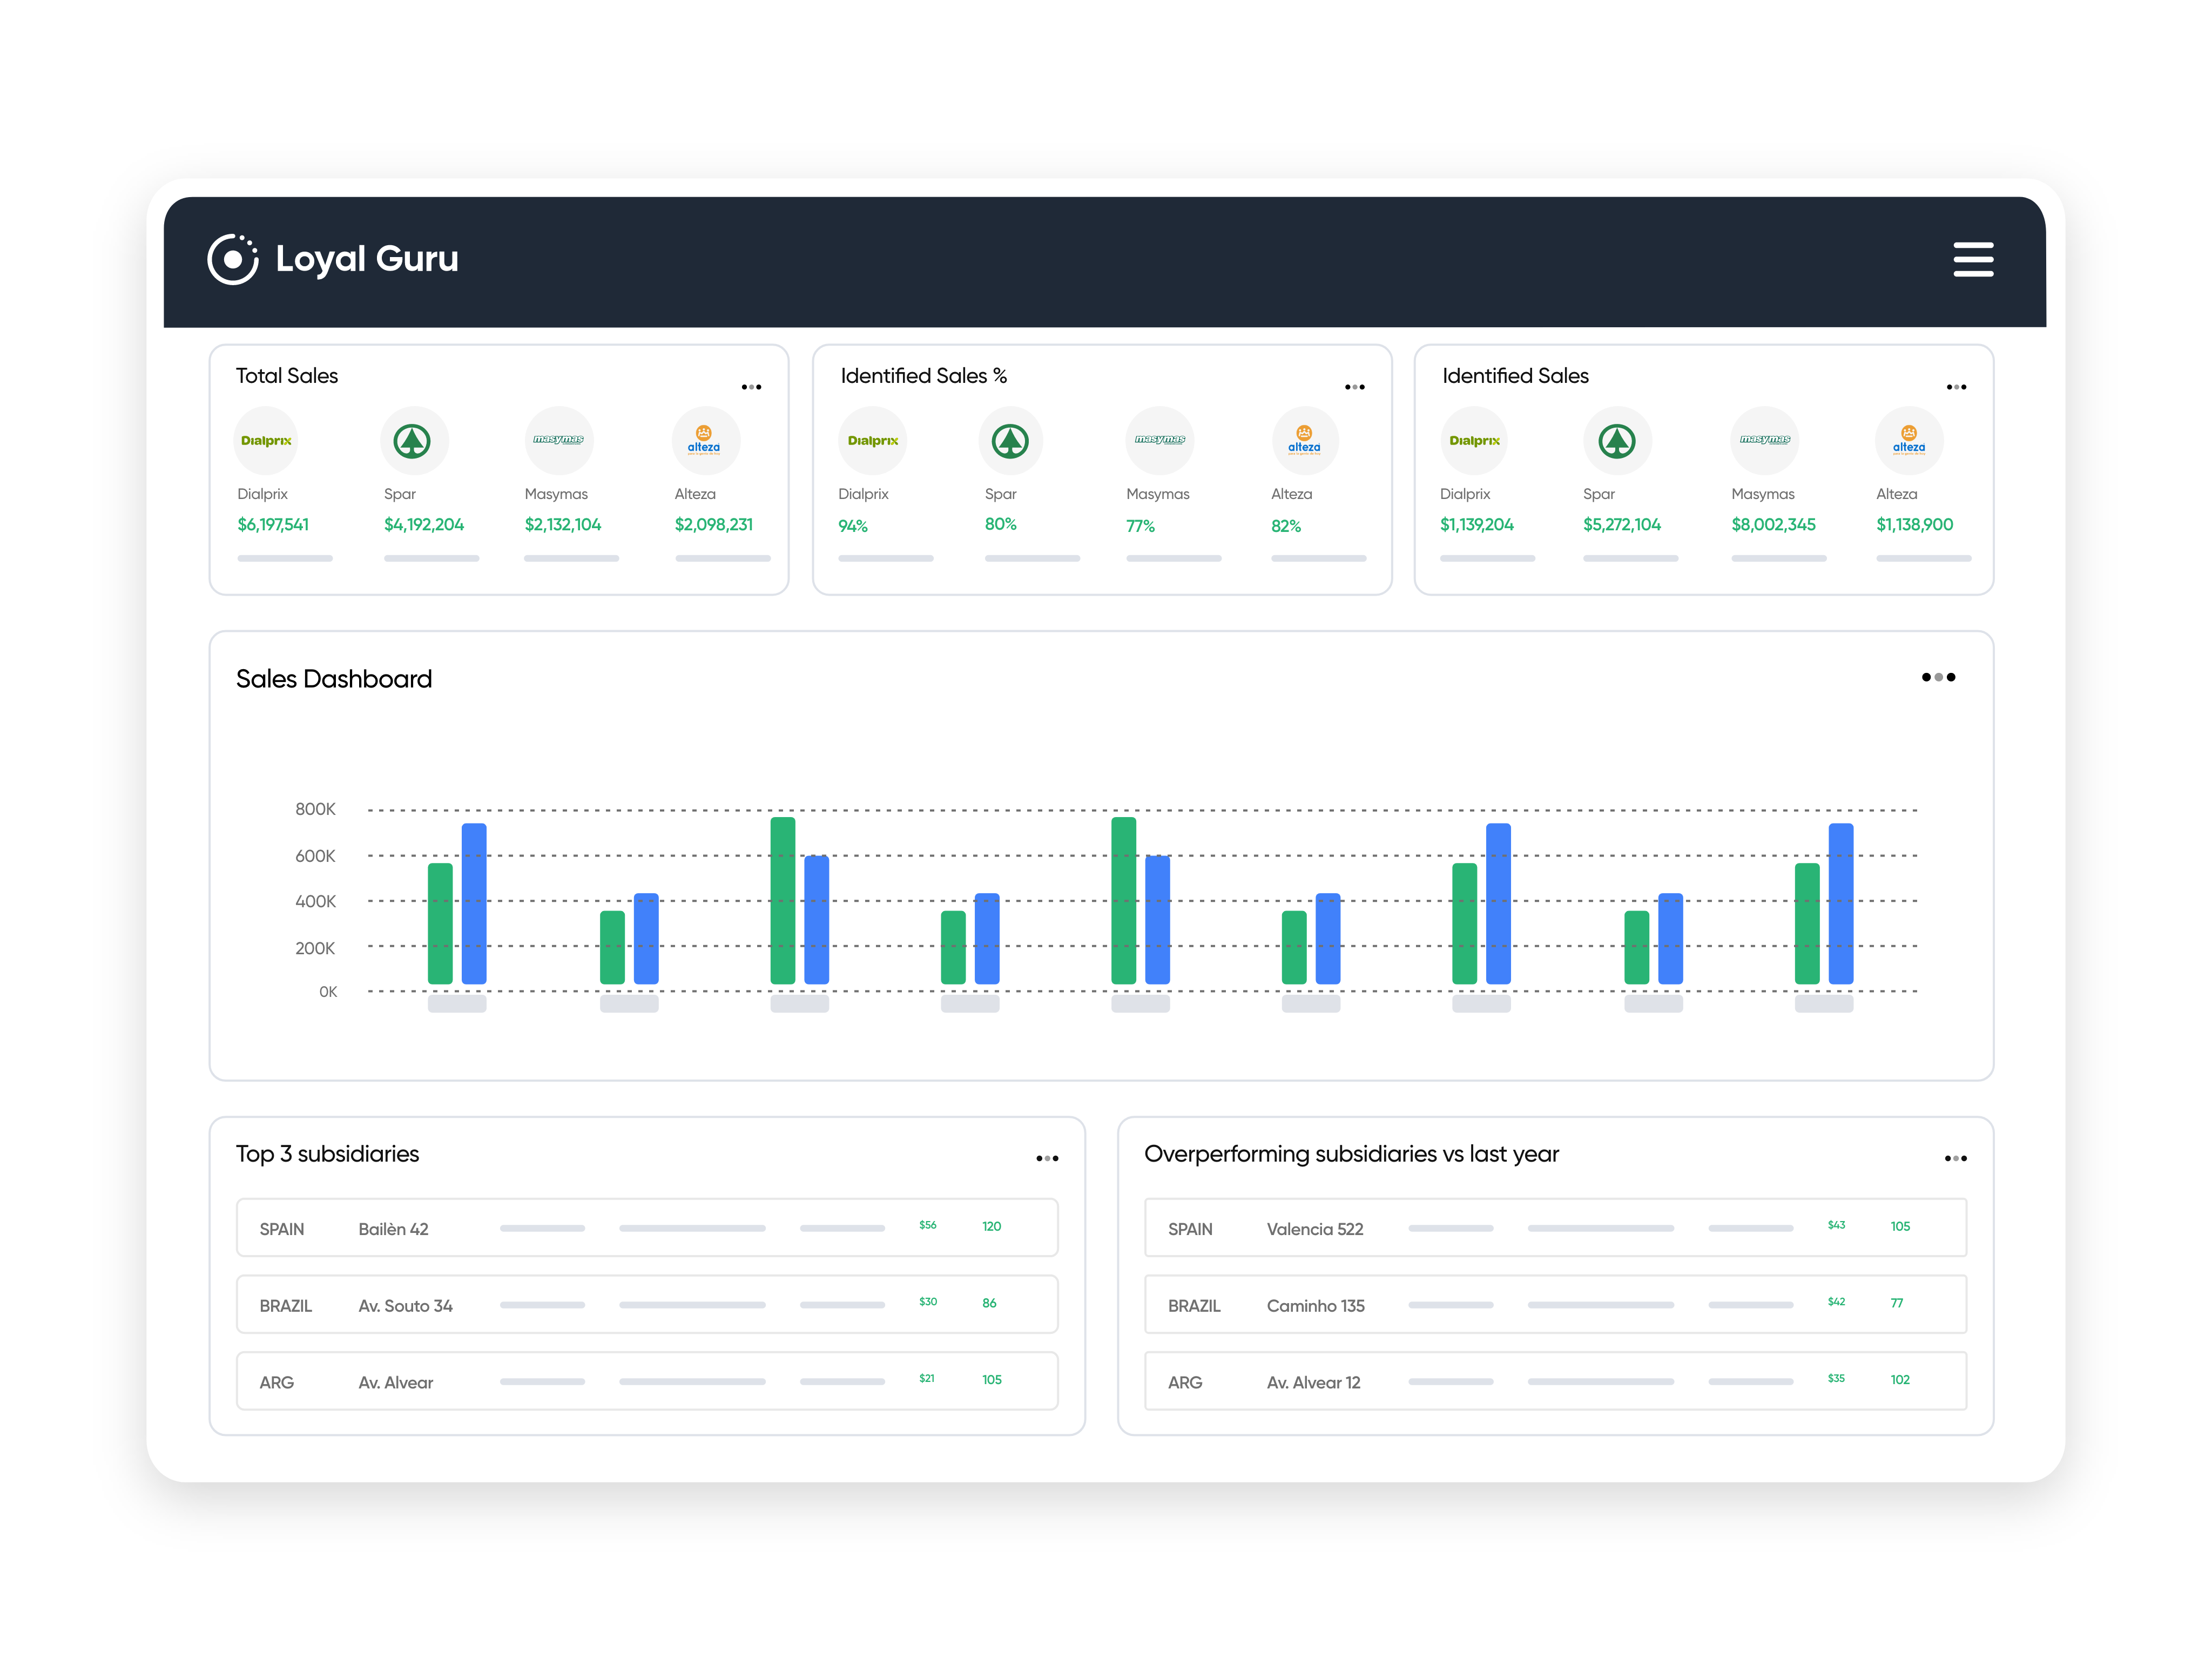Select the Masymas icon in Identified Sales %

coord(1158,440)
